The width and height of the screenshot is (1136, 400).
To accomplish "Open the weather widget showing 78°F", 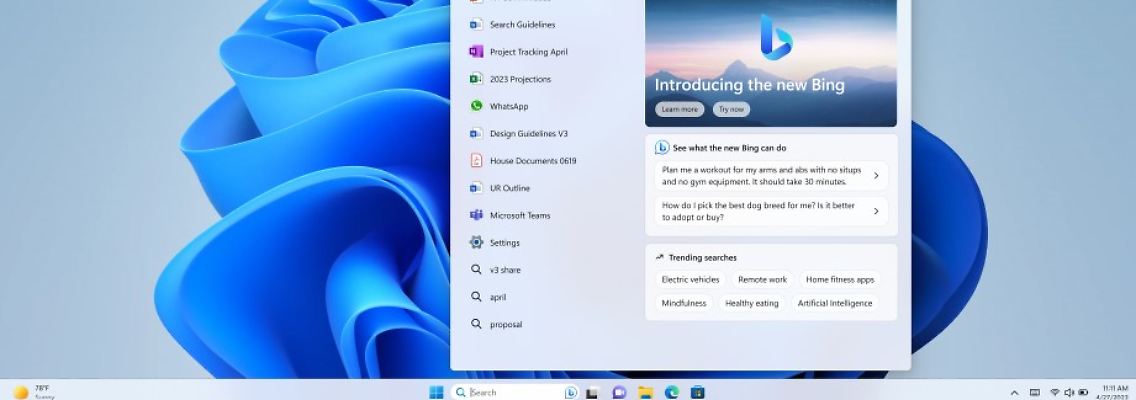I will pyautogui.click(x=33, y=392).
